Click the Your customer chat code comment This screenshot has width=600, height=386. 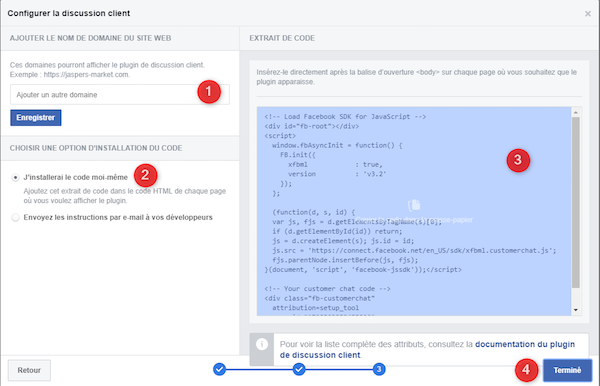click(327, 288)
